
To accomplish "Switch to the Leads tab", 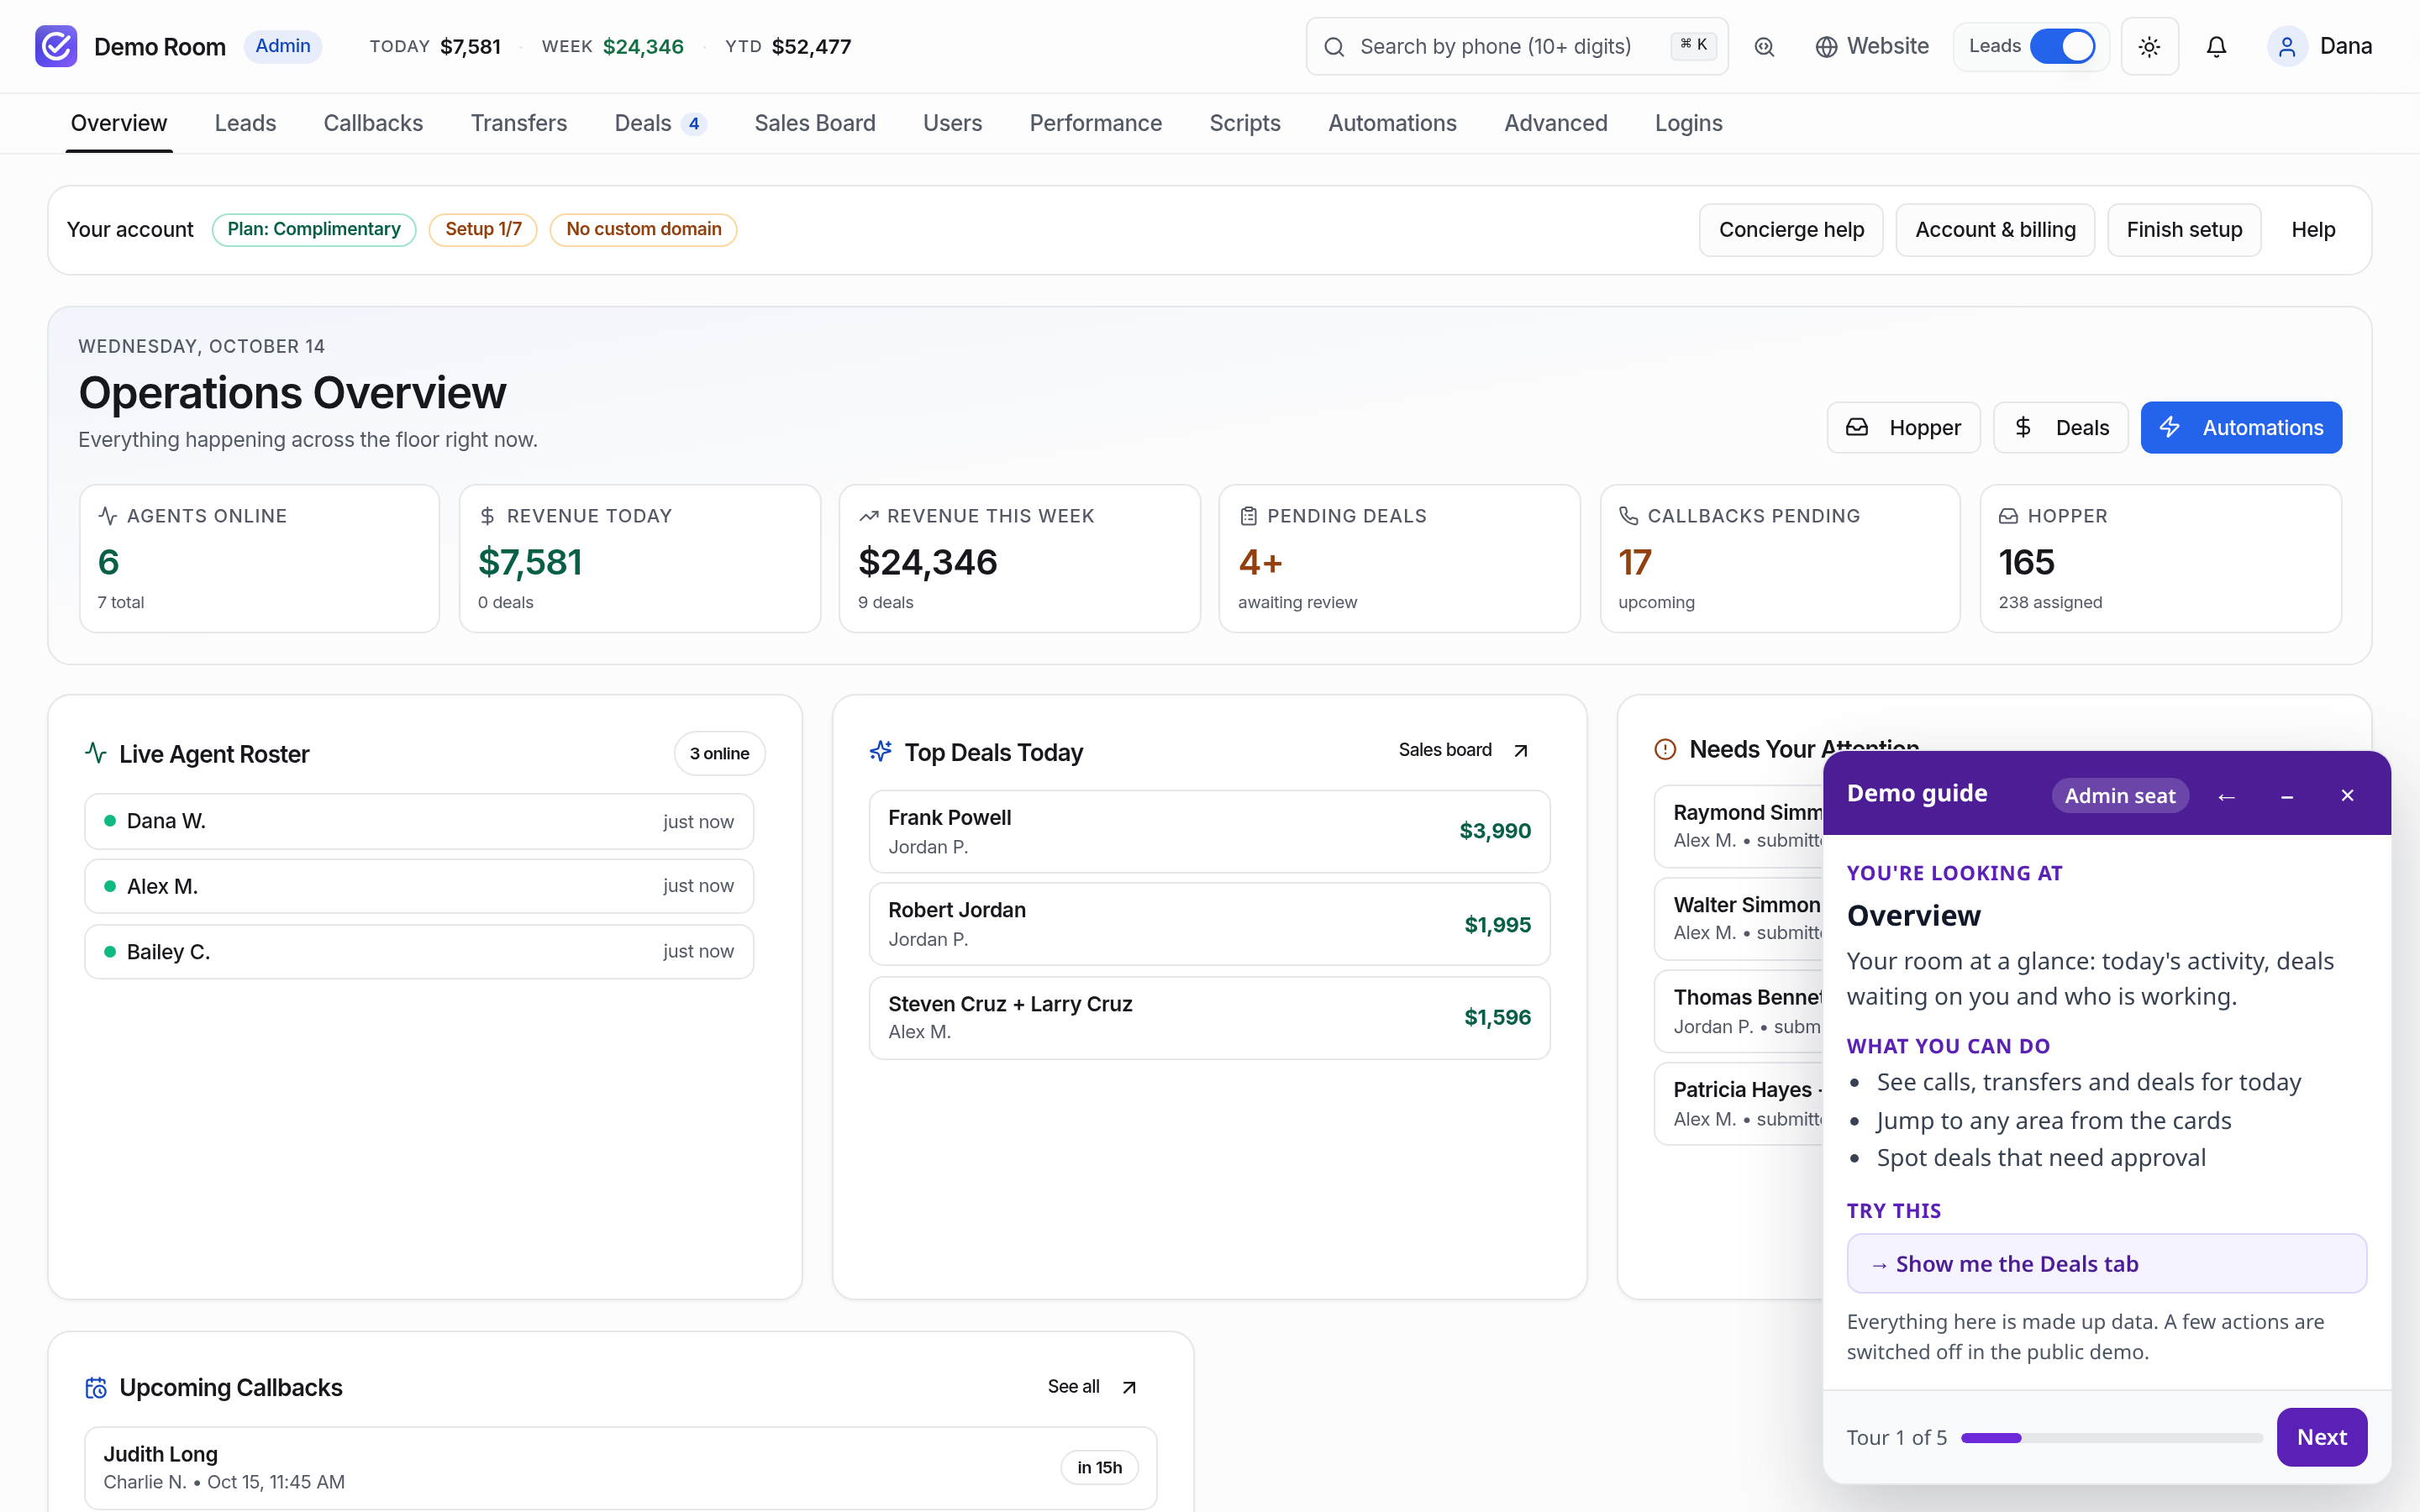I will 245,123.
